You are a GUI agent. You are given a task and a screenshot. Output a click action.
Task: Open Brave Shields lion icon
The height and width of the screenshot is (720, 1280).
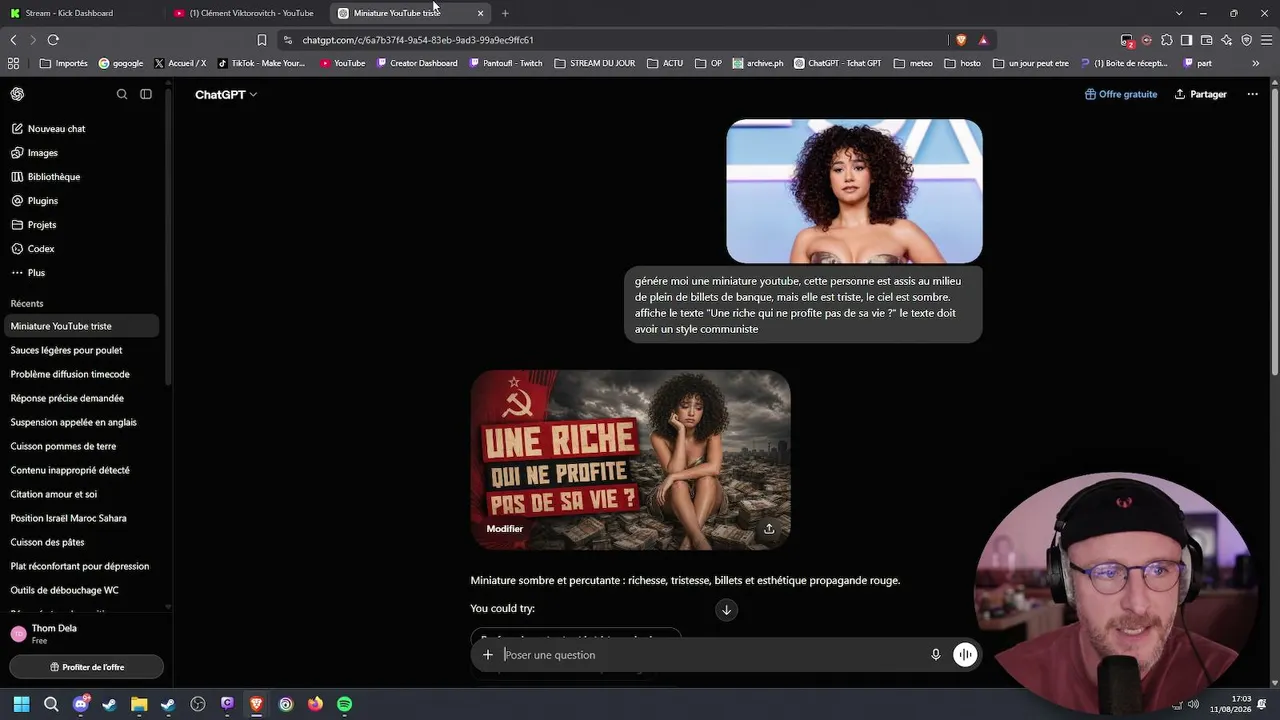961,40
